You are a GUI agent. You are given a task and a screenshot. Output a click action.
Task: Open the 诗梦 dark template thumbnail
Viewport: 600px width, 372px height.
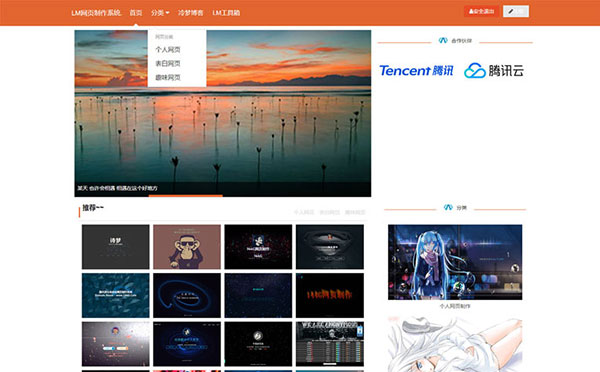tap(116, 247)
